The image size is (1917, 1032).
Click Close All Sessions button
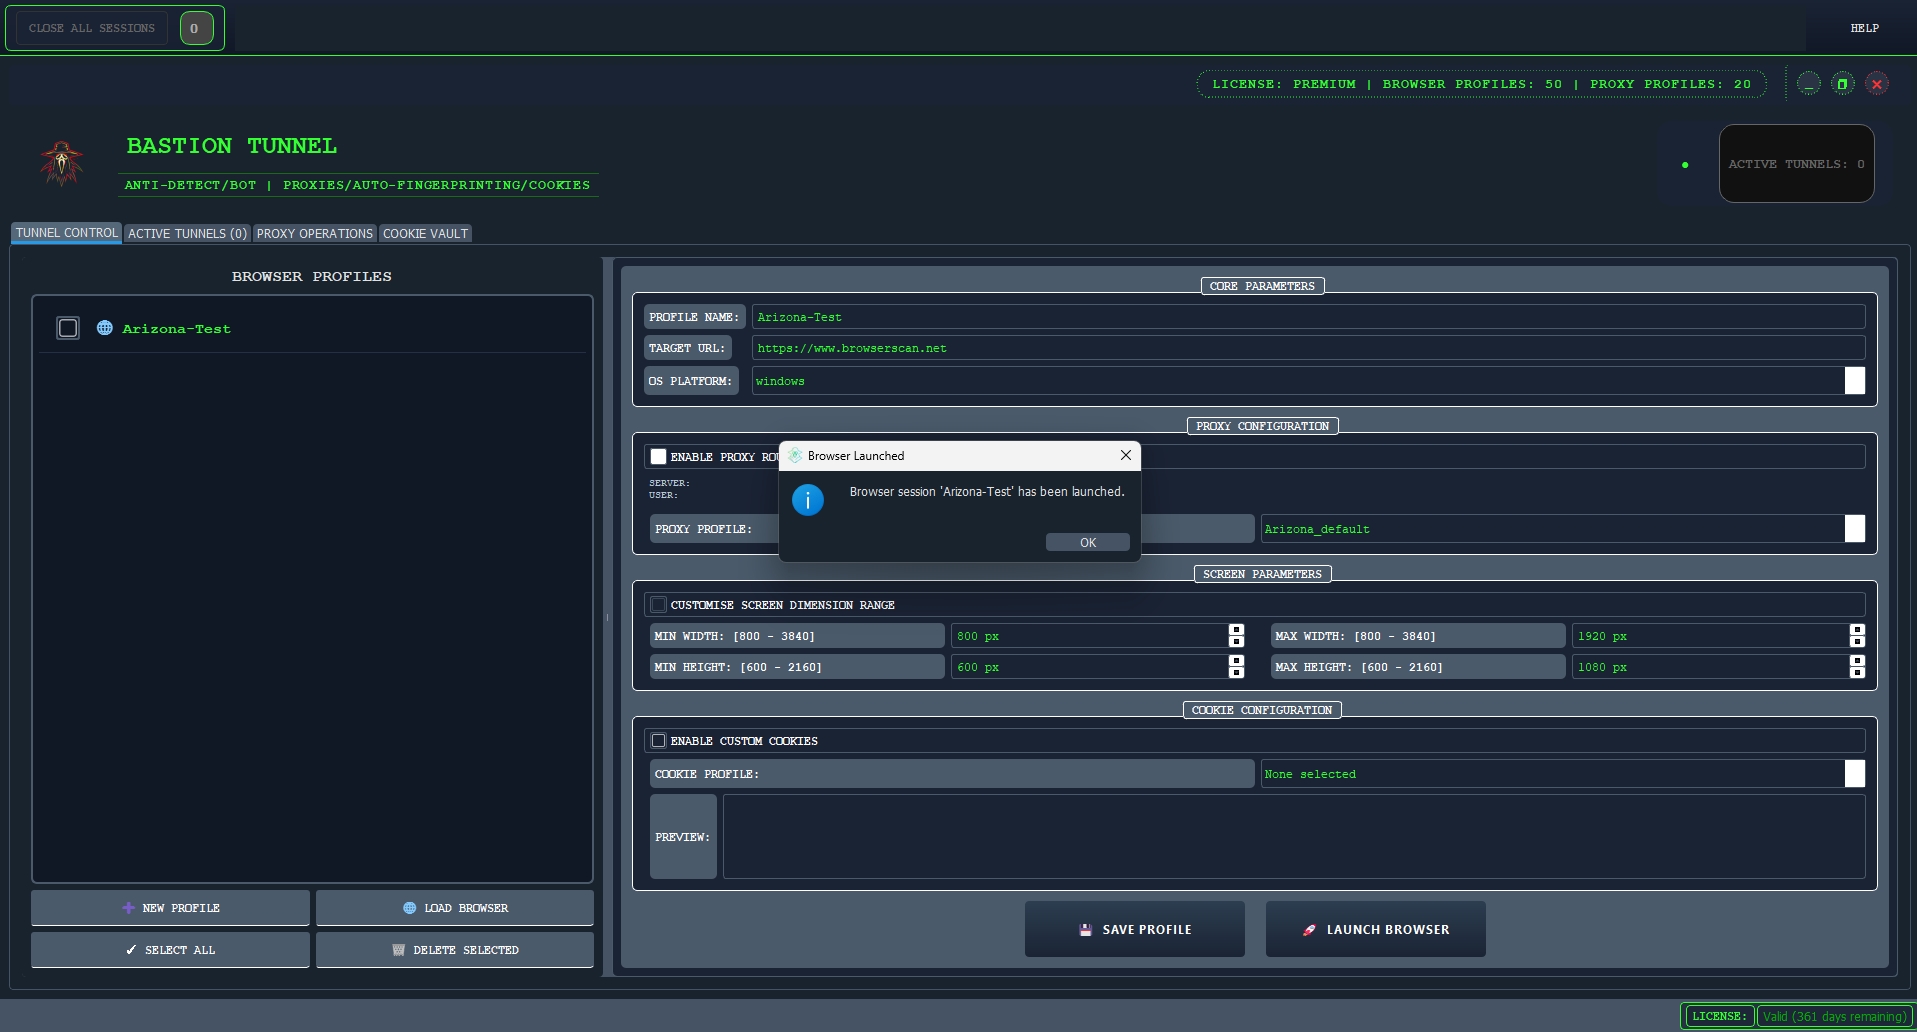click(x=92, y=28)
